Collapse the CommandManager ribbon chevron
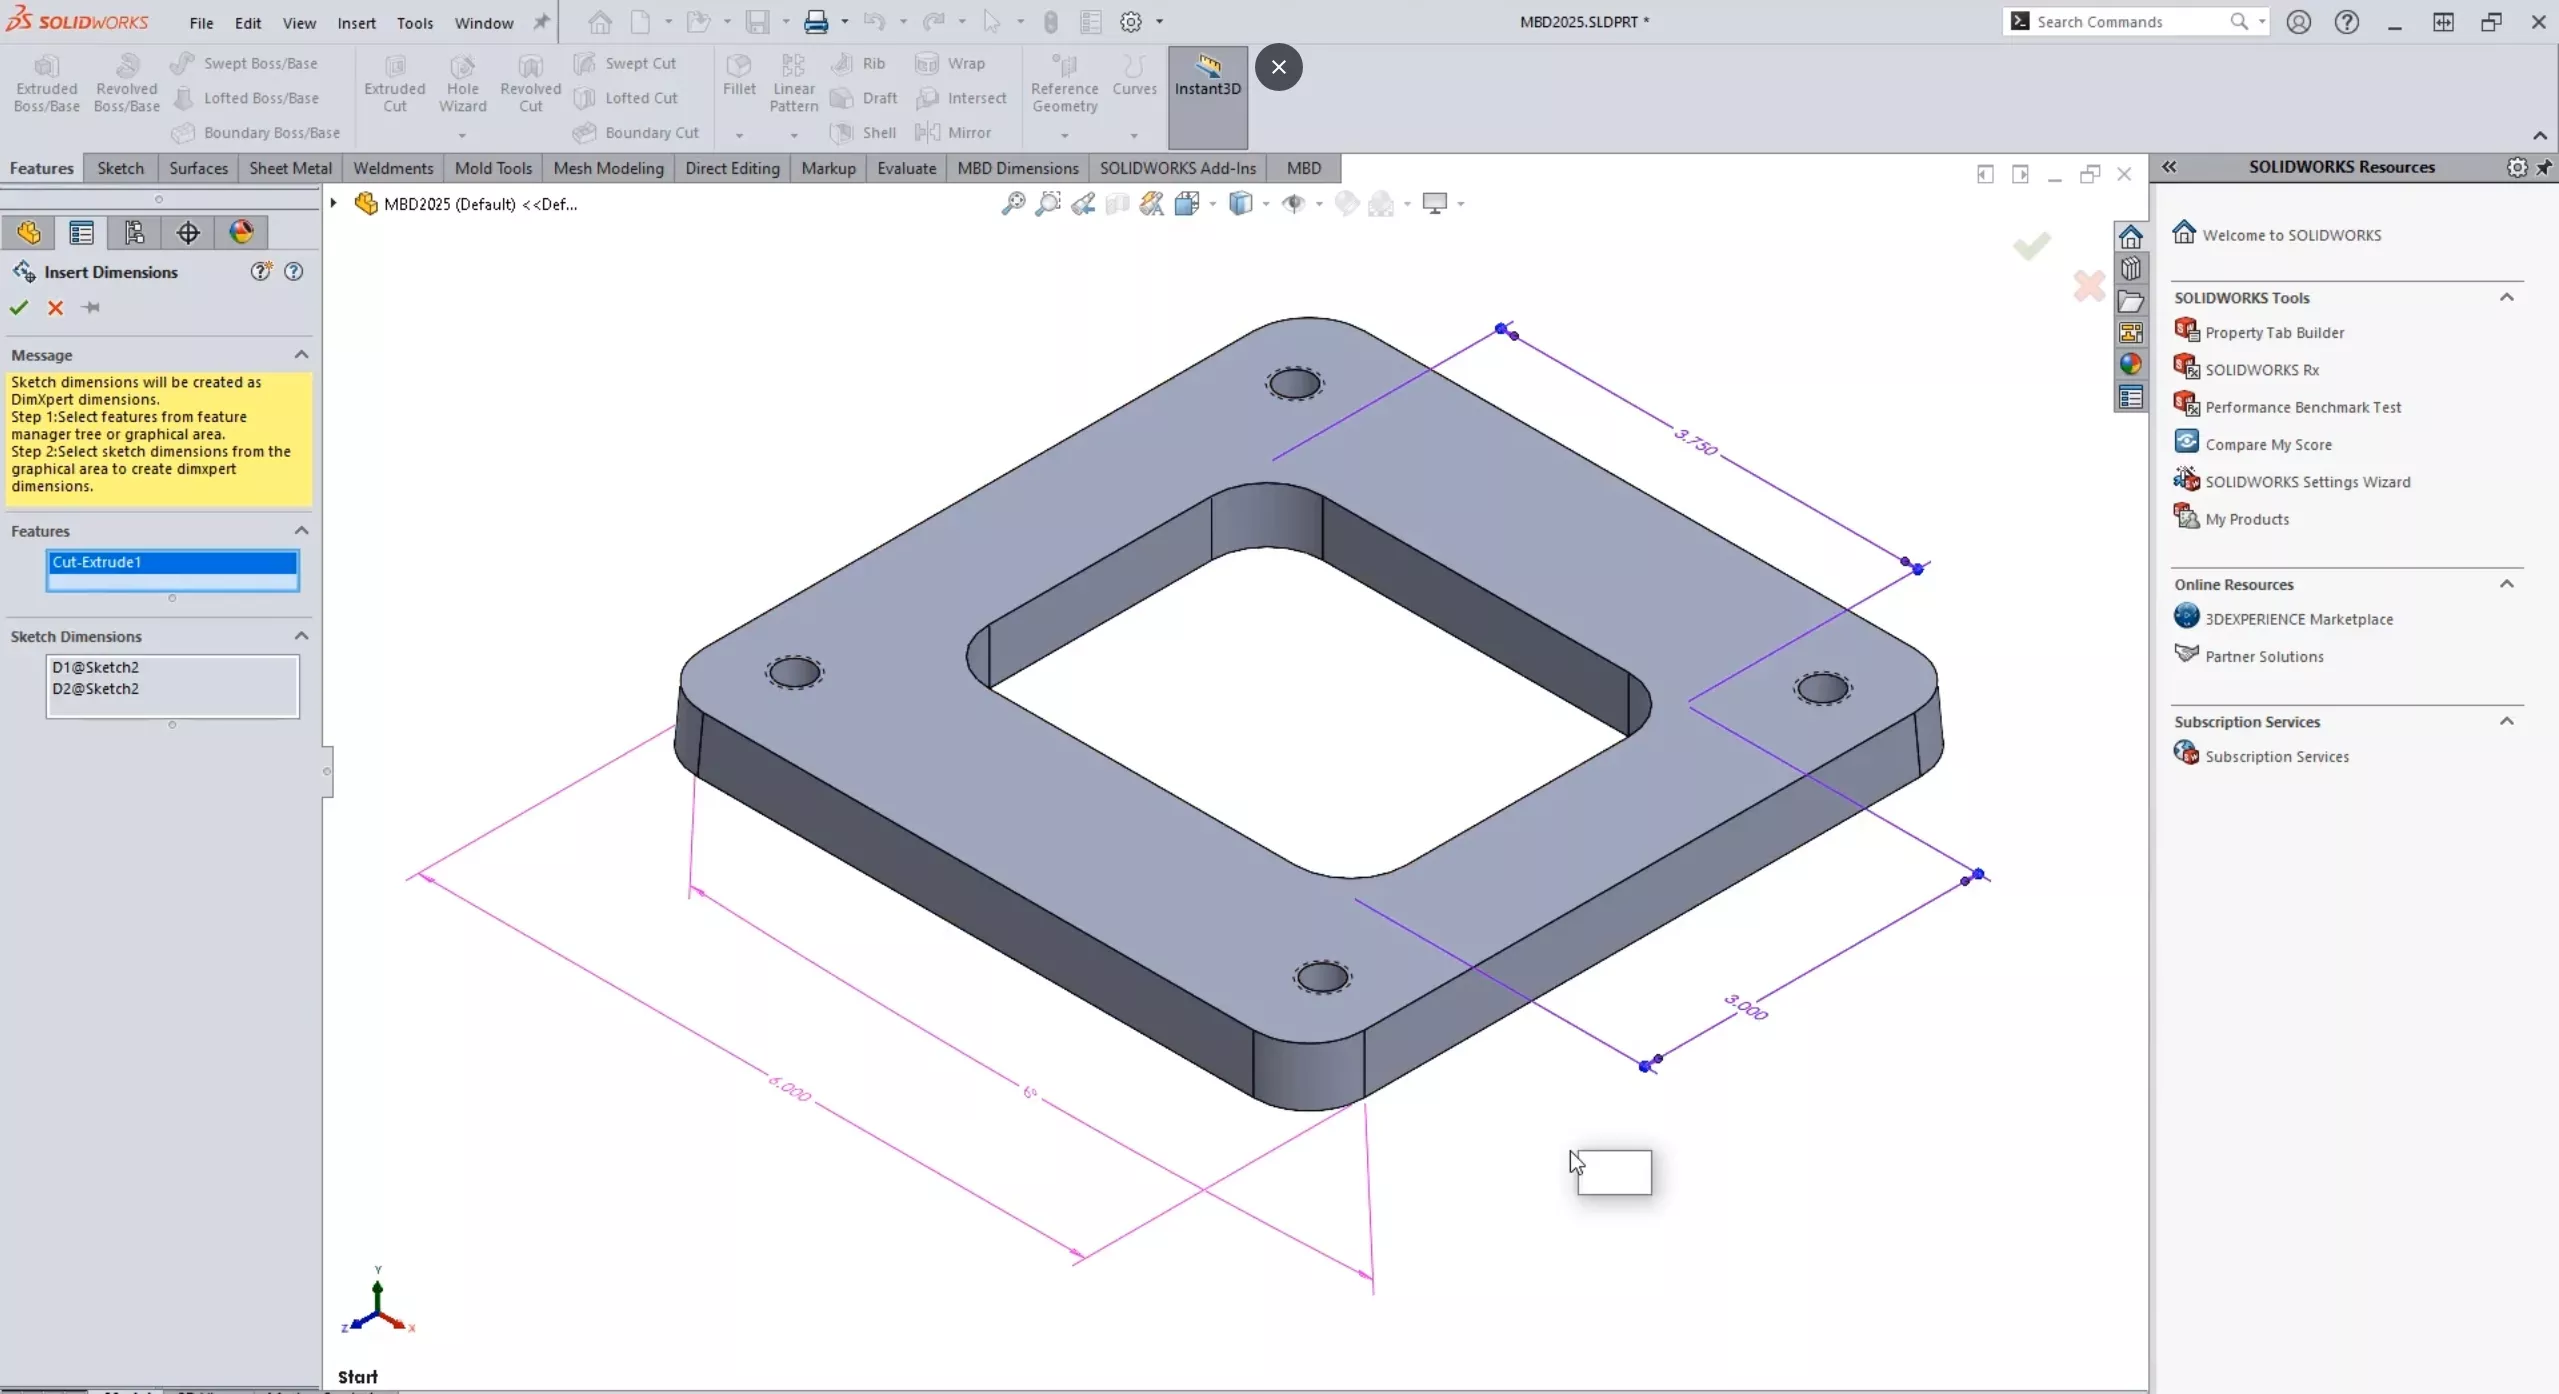 coord(2540,135)
